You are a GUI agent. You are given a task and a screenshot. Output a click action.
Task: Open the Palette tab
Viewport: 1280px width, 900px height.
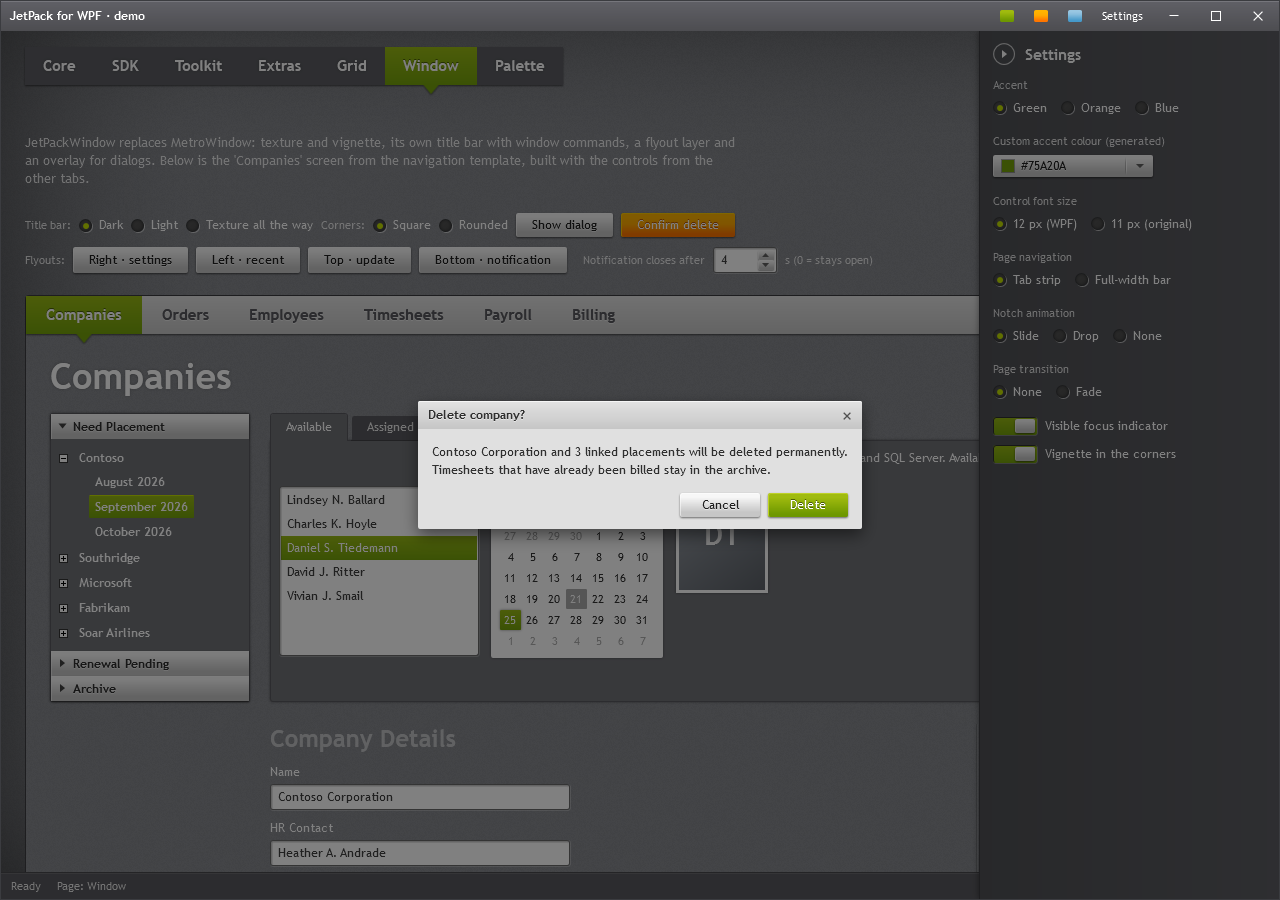[520, 66]
